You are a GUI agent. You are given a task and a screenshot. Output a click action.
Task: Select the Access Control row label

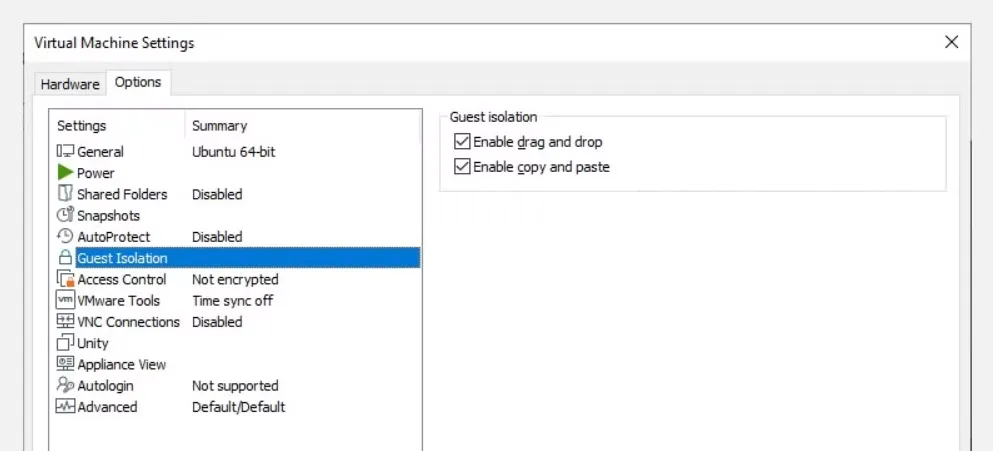tap(122, 279)
